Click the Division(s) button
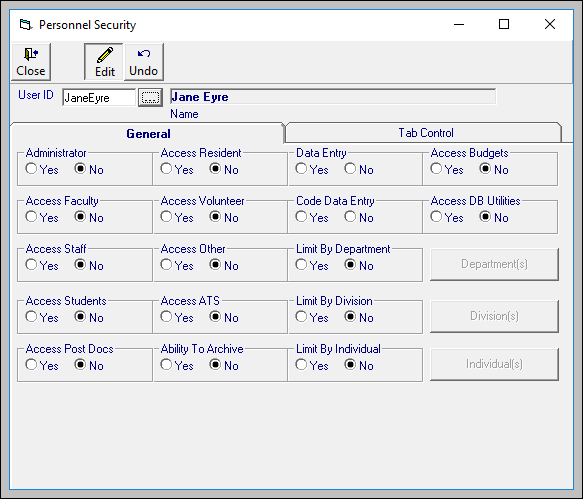 (494, 316)
